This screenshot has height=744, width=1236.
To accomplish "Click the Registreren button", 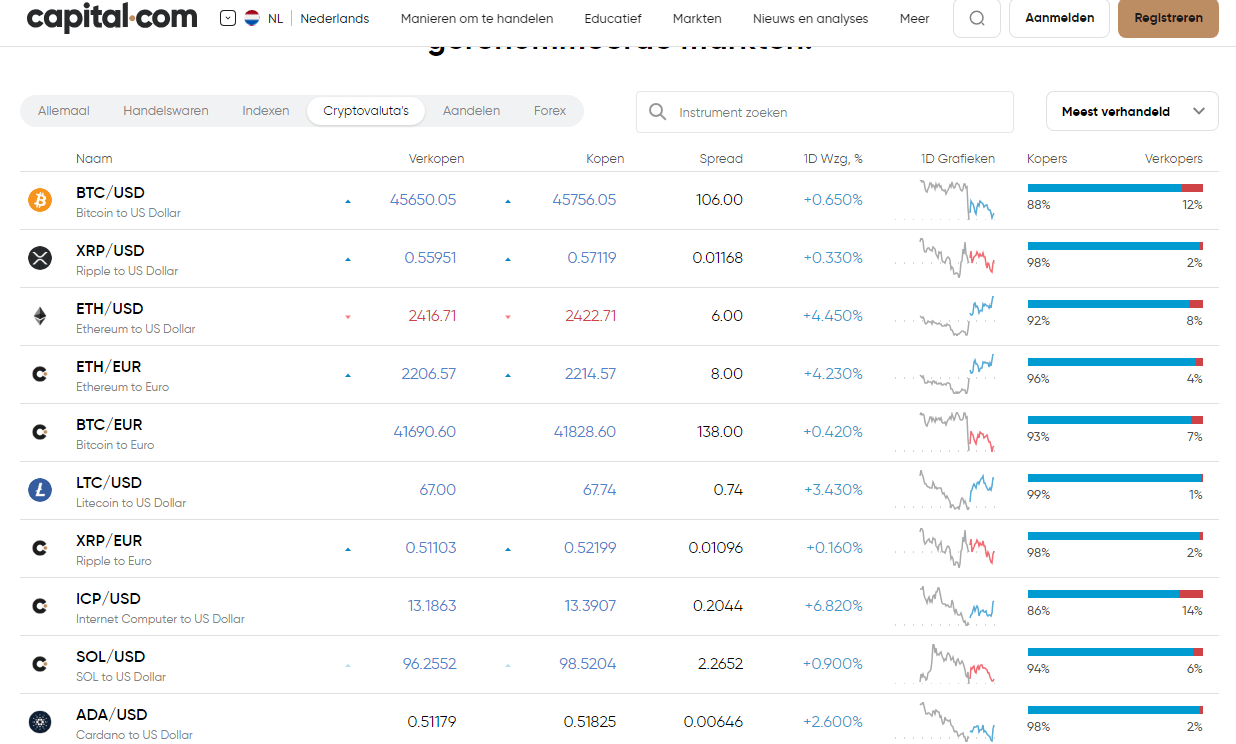I will (x=1168, y=18).
